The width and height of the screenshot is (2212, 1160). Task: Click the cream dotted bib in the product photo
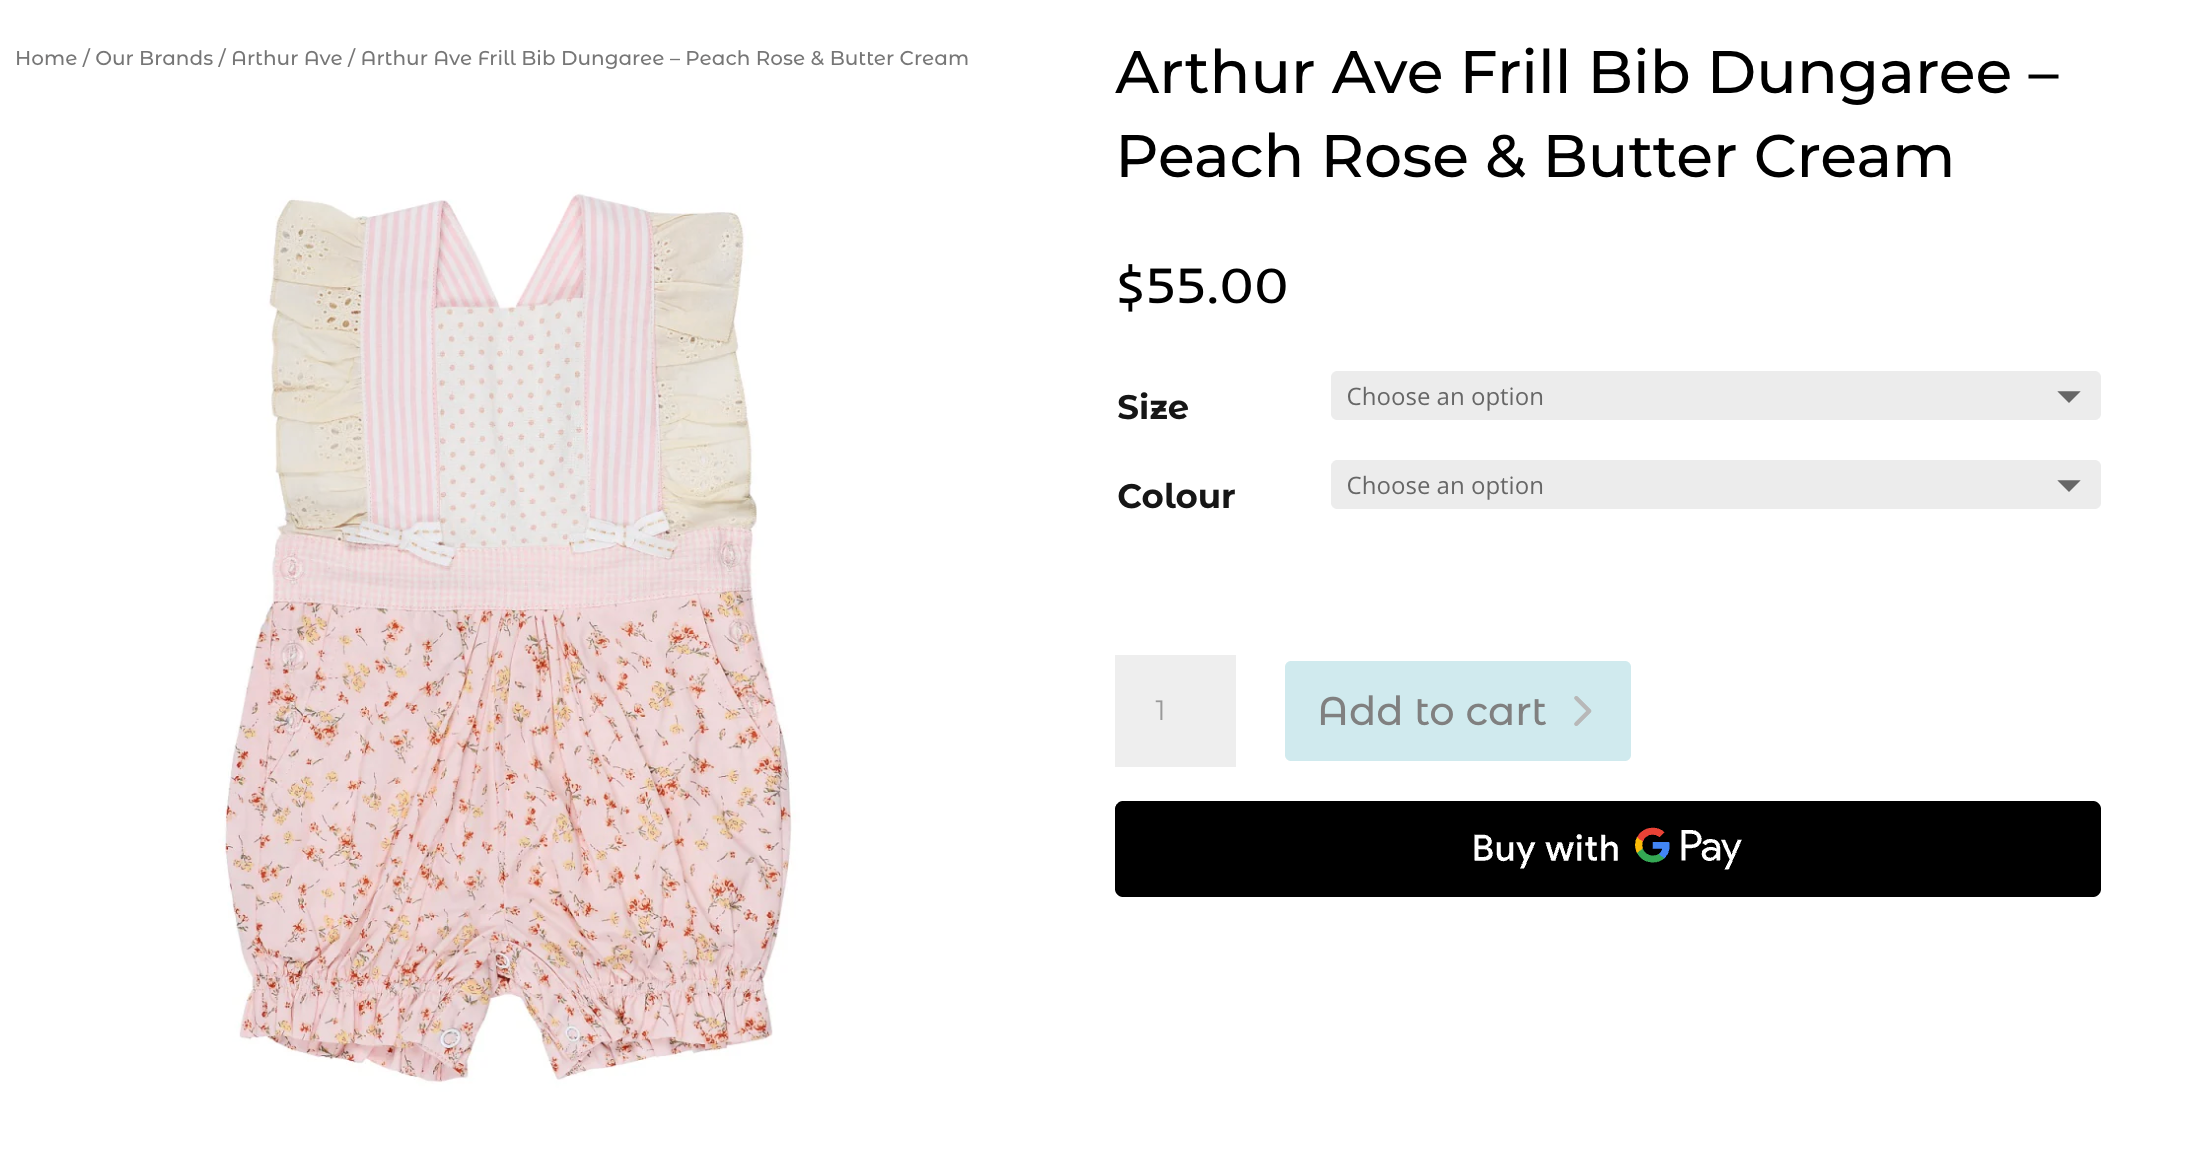pos(510,420)
